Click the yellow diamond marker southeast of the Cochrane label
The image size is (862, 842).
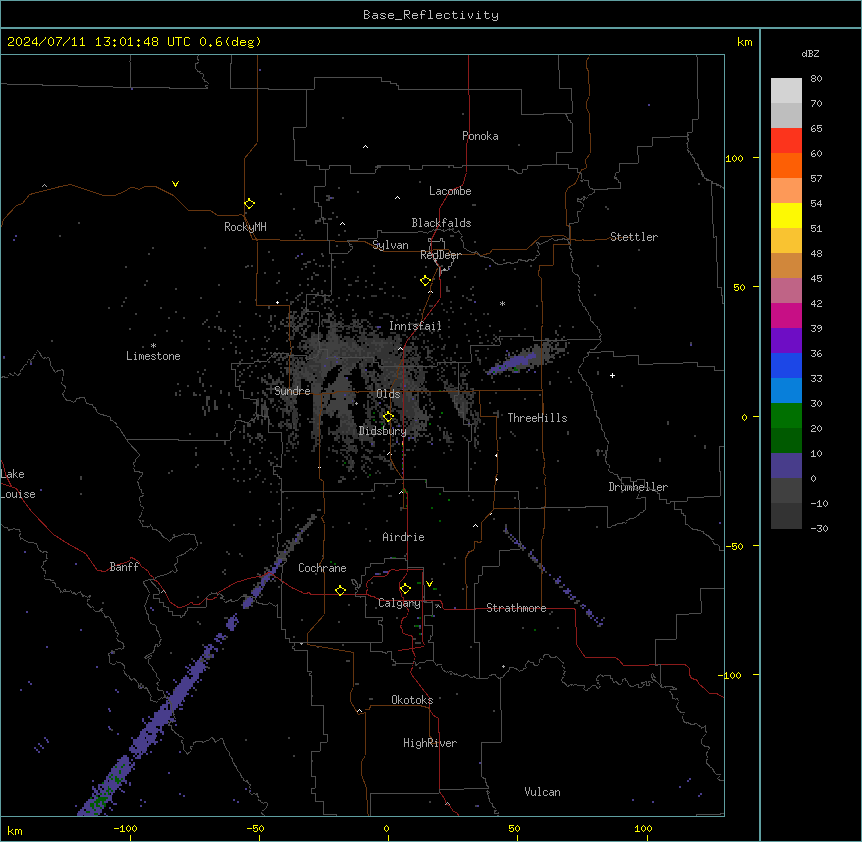pyautogui.click(x=340, y=590)
